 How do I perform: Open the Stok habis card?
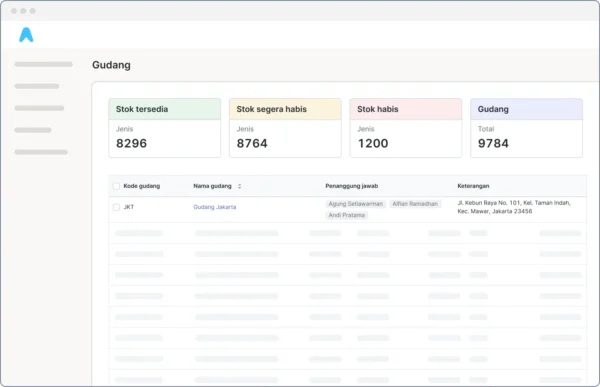pos(406,128)
